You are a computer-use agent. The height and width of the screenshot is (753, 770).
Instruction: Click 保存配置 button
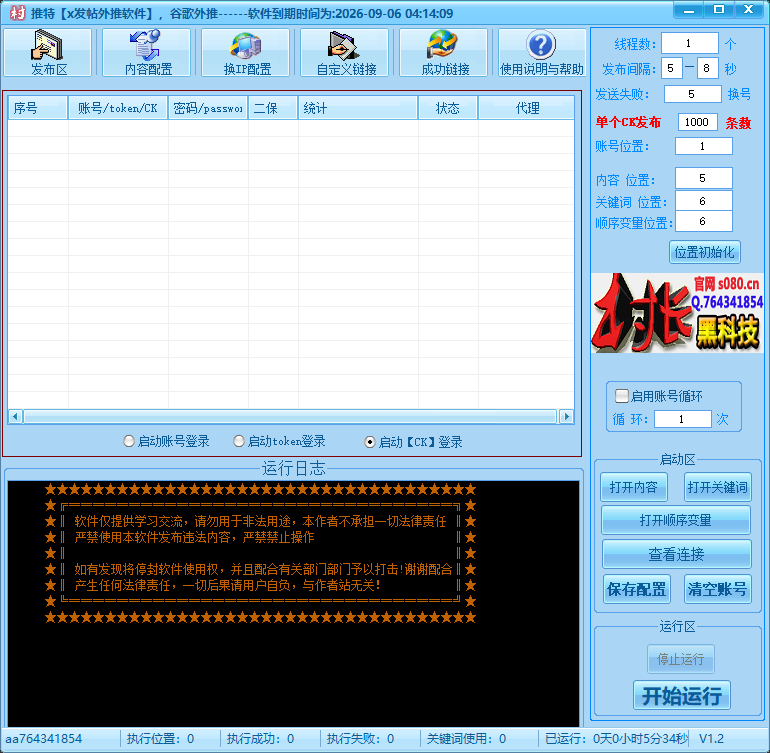pos(637,588)
